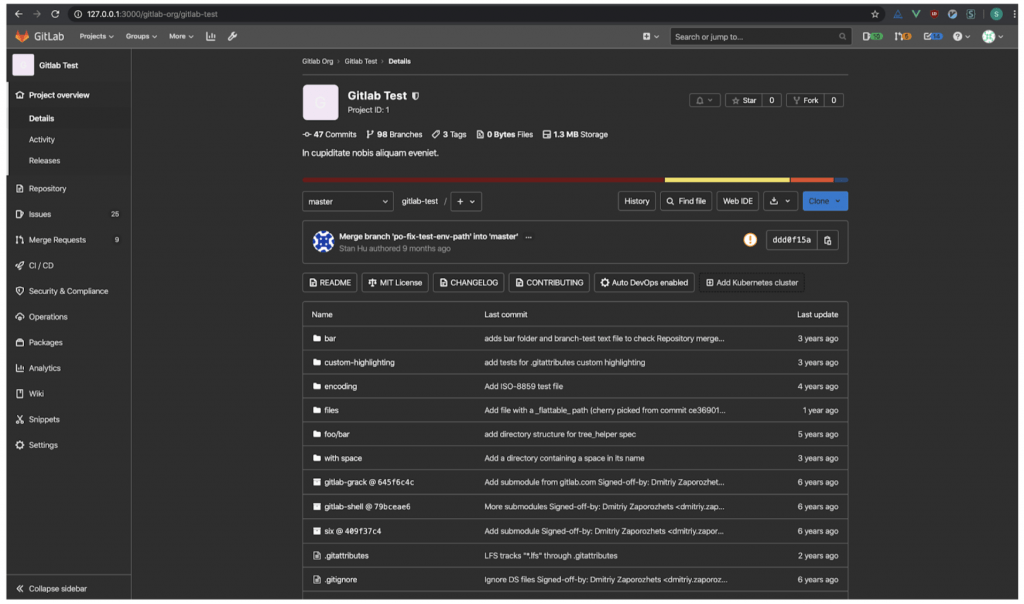
Task: Select Activity under Project overview
Action: click(x=42, y=140)
